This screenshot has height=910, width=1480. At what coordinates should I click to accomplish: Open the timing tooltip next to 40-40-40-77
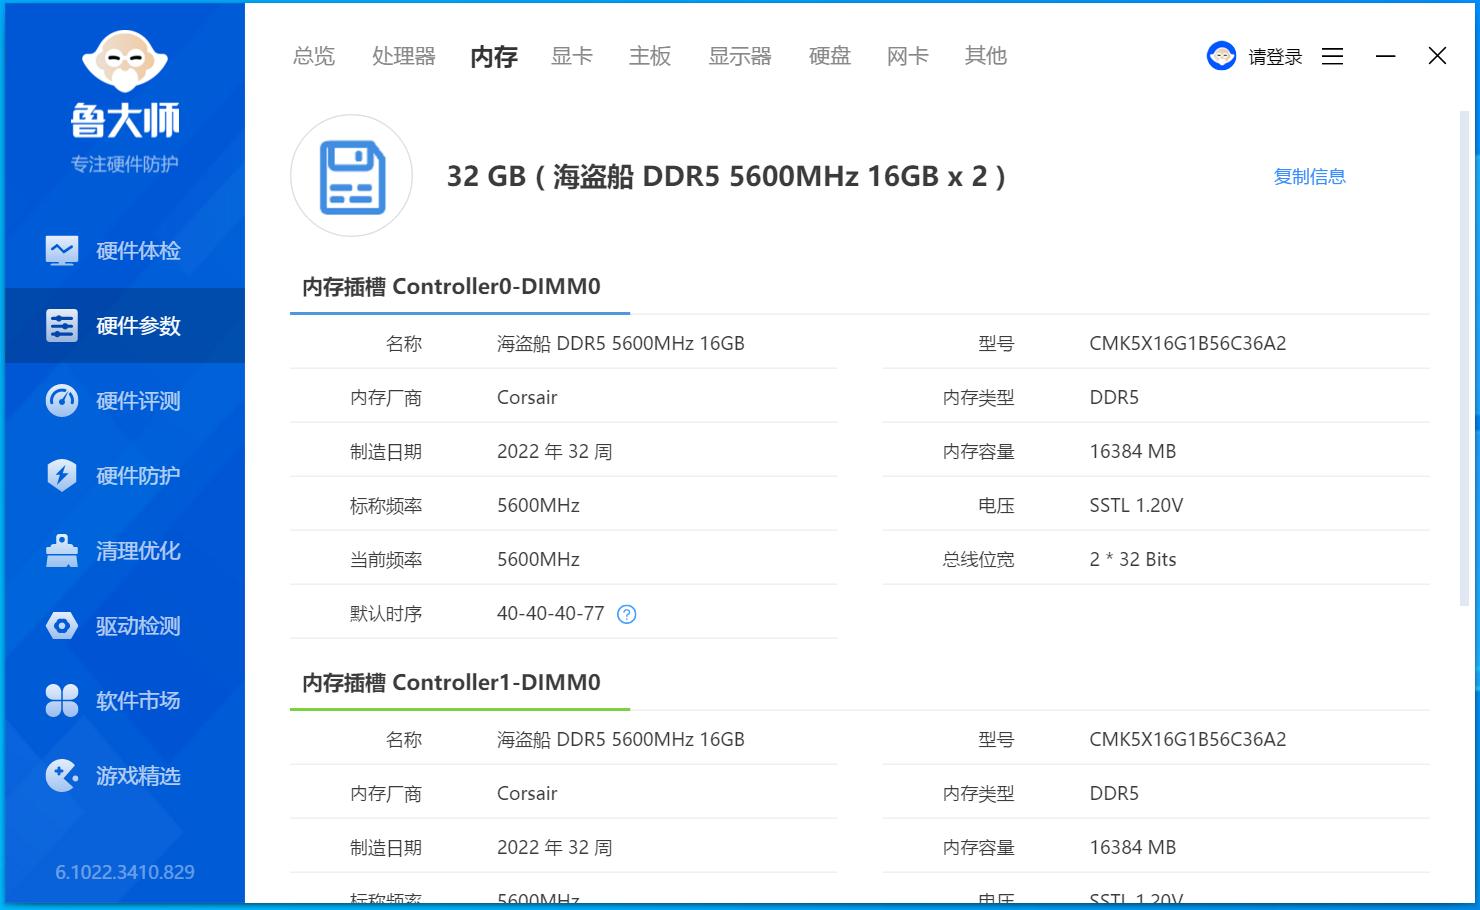pyautogui.click(x=626, y=614)
